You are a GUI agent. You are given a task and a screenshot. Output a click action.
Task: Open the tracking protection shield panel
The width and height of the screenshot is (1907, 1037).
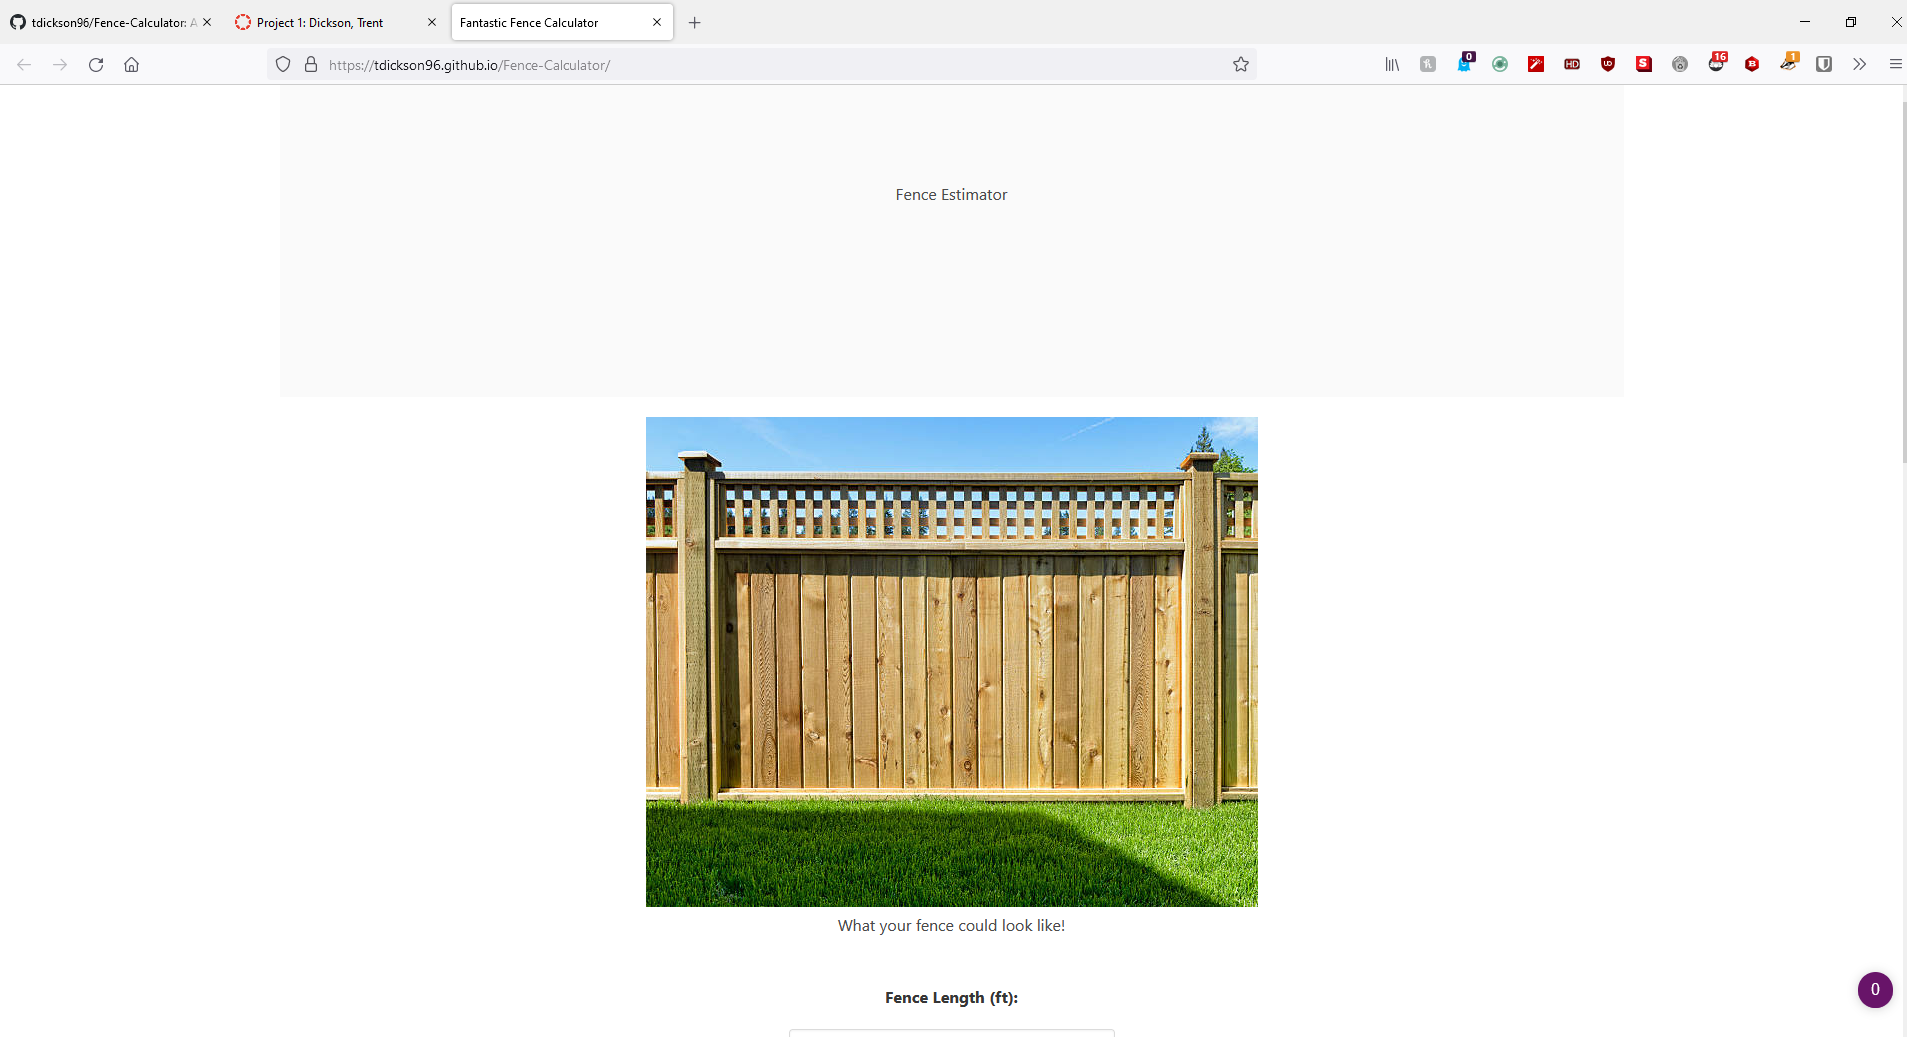[x=283, y=65]
